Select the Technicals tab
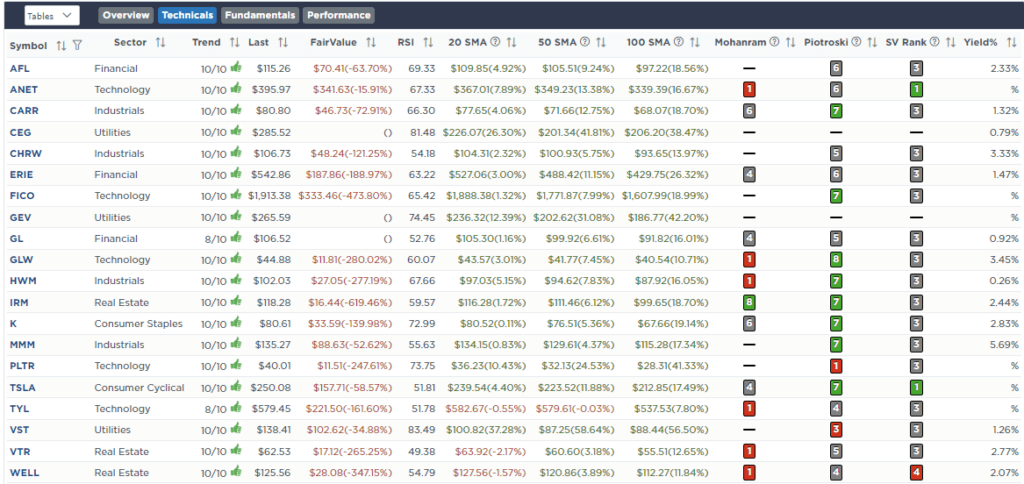The height and width of the screenshot is (484, 1024). coord(187,15)
